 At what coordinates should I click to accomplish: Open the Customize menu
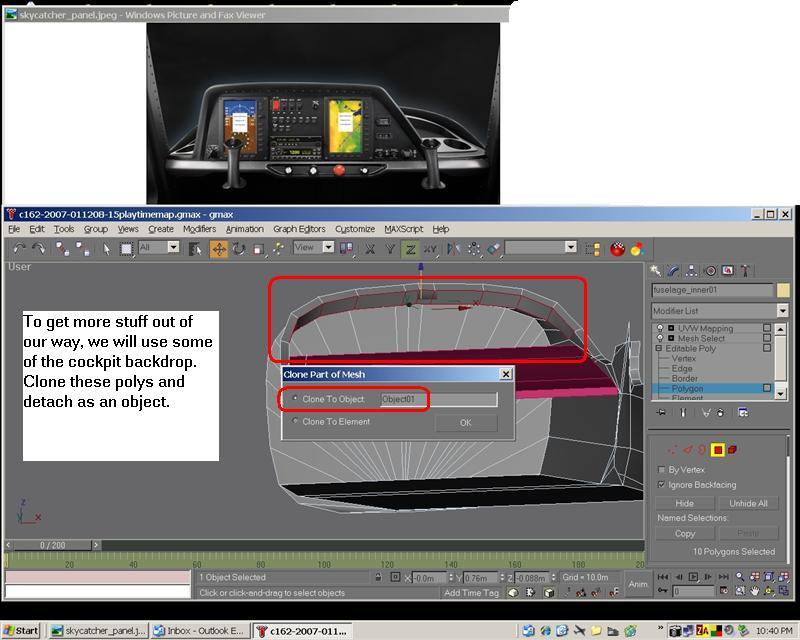point(355,229)
